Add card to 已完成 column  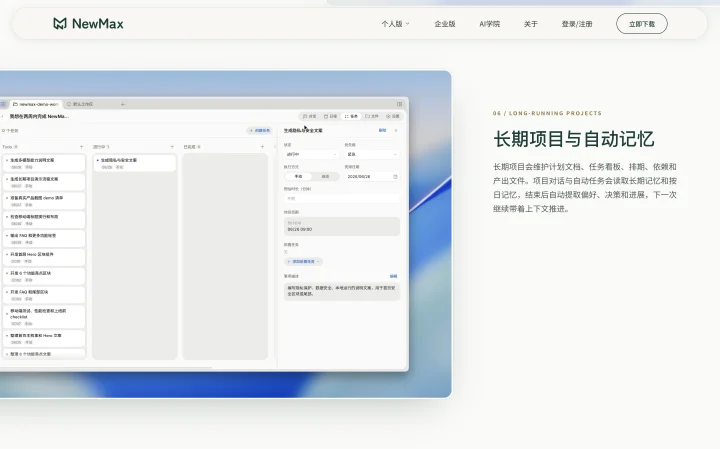[x=262, y=147]
